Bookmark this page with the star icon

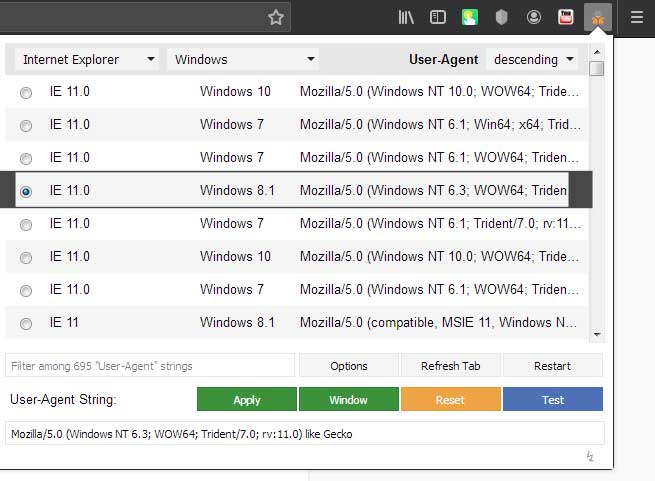point(276,18)
